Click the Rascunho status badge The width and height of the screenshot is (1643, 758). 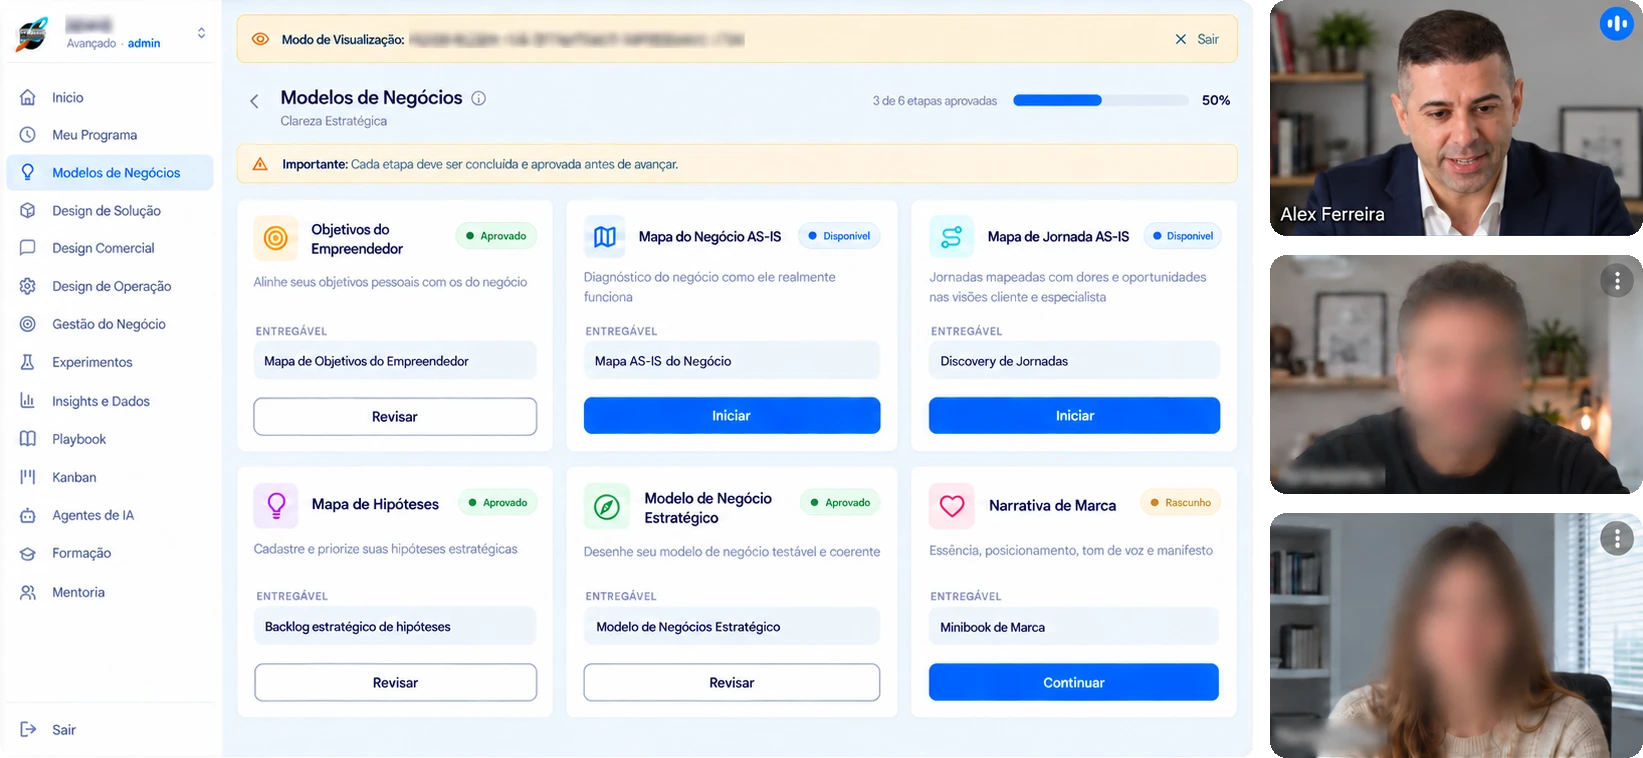[1180, 503]
